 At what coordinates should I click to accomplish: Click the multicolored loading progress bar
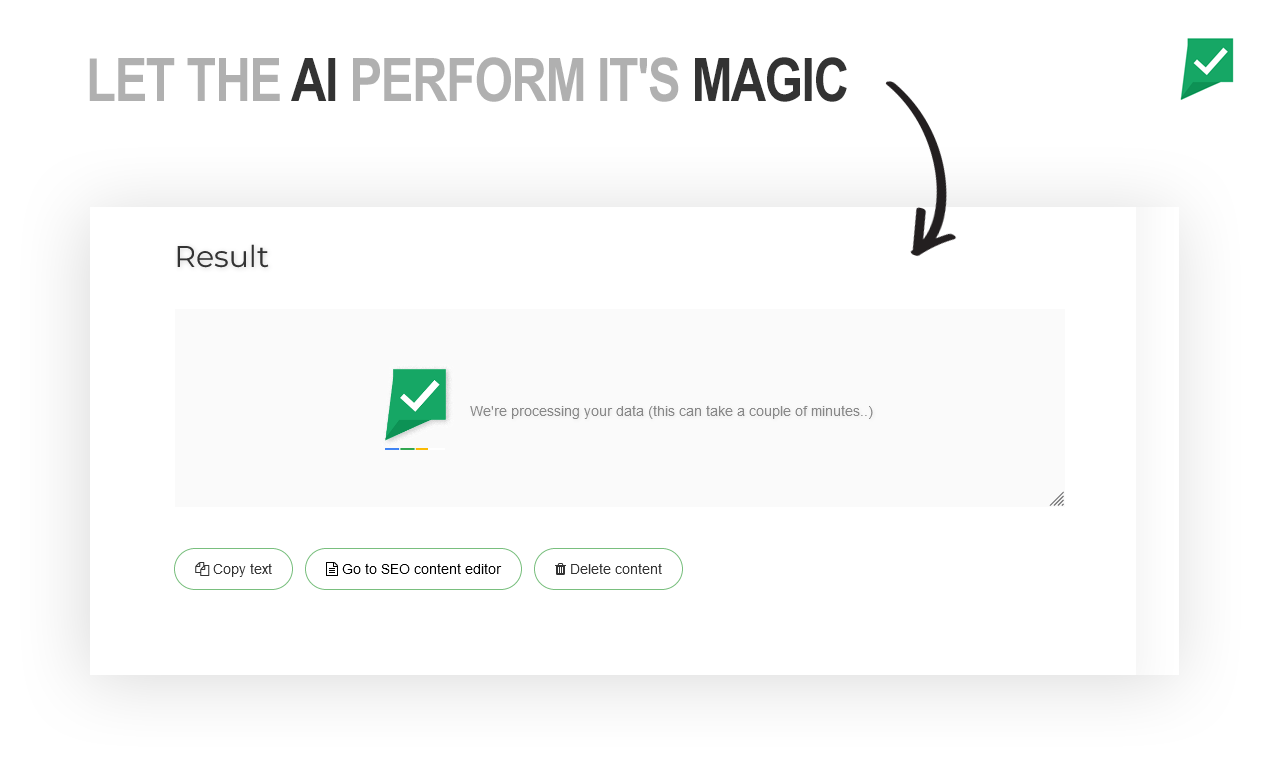(414, 449)
